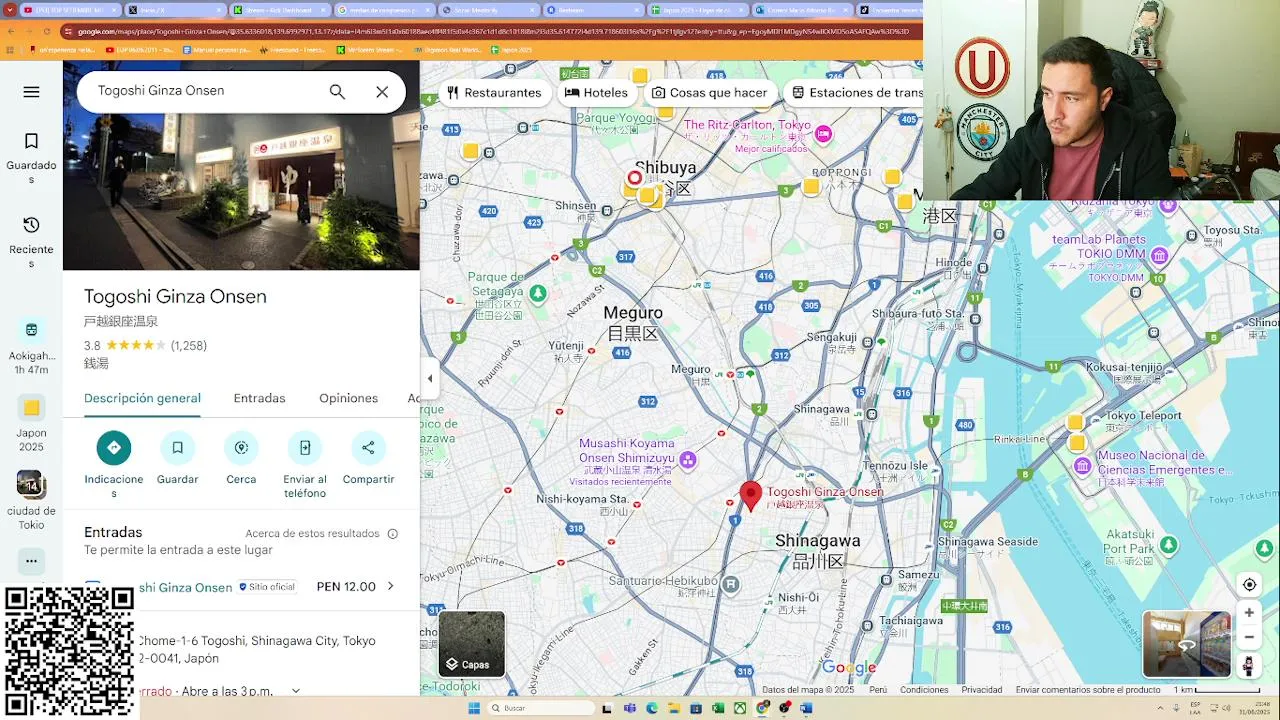Viewport: 1280px width, 720px height.
Task: Click the red Togoshi Ginza Onsen pin
Action: (751, 496)
